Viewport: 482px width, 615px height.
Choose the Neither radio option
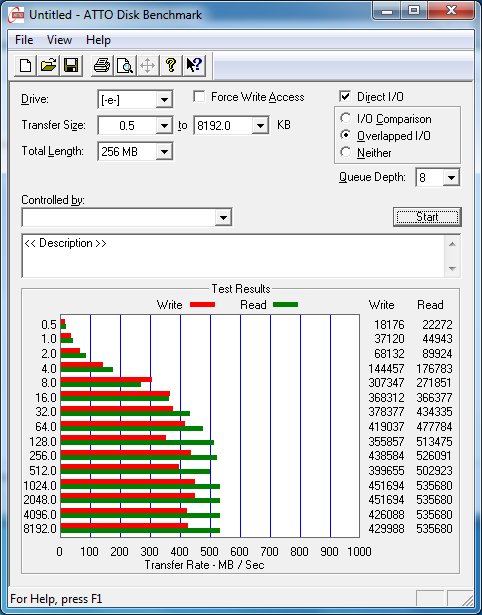coord(346,152)
